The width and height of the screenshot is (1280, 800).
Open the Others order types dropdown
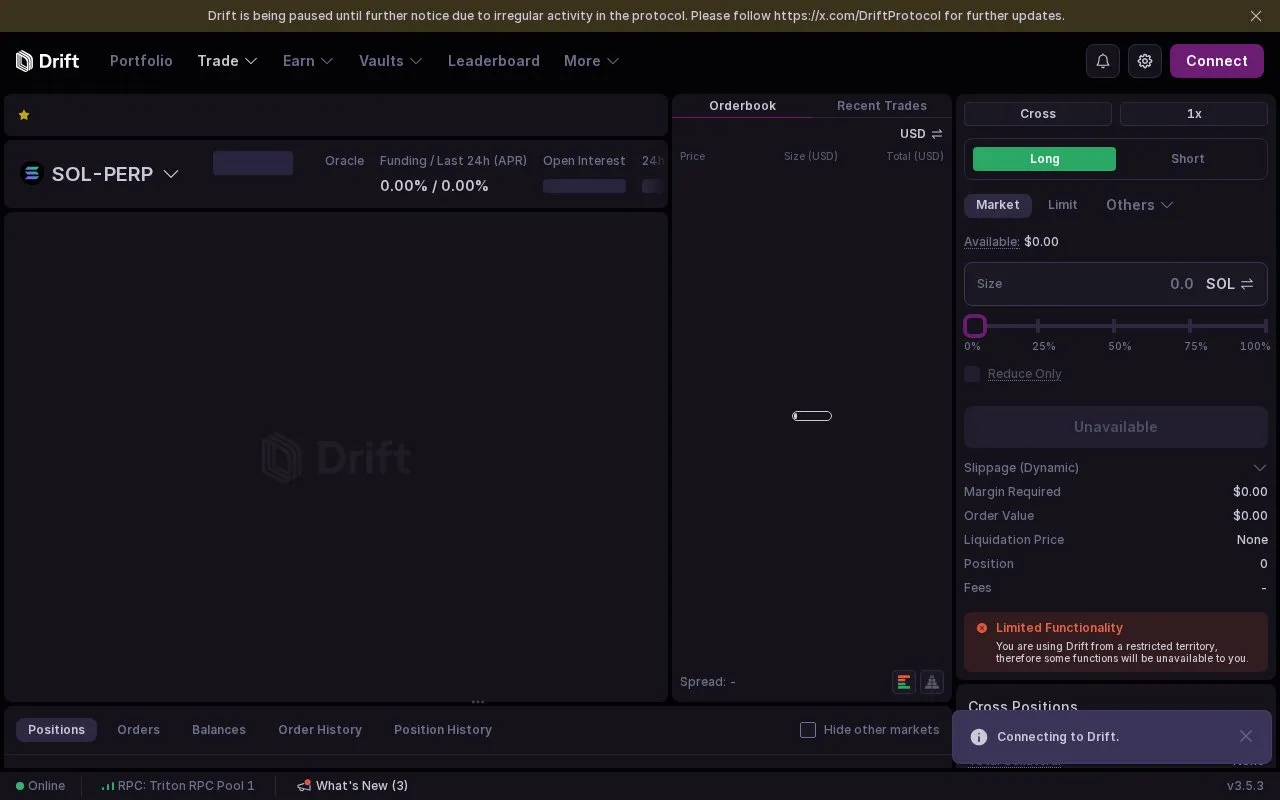(1140, 205)
